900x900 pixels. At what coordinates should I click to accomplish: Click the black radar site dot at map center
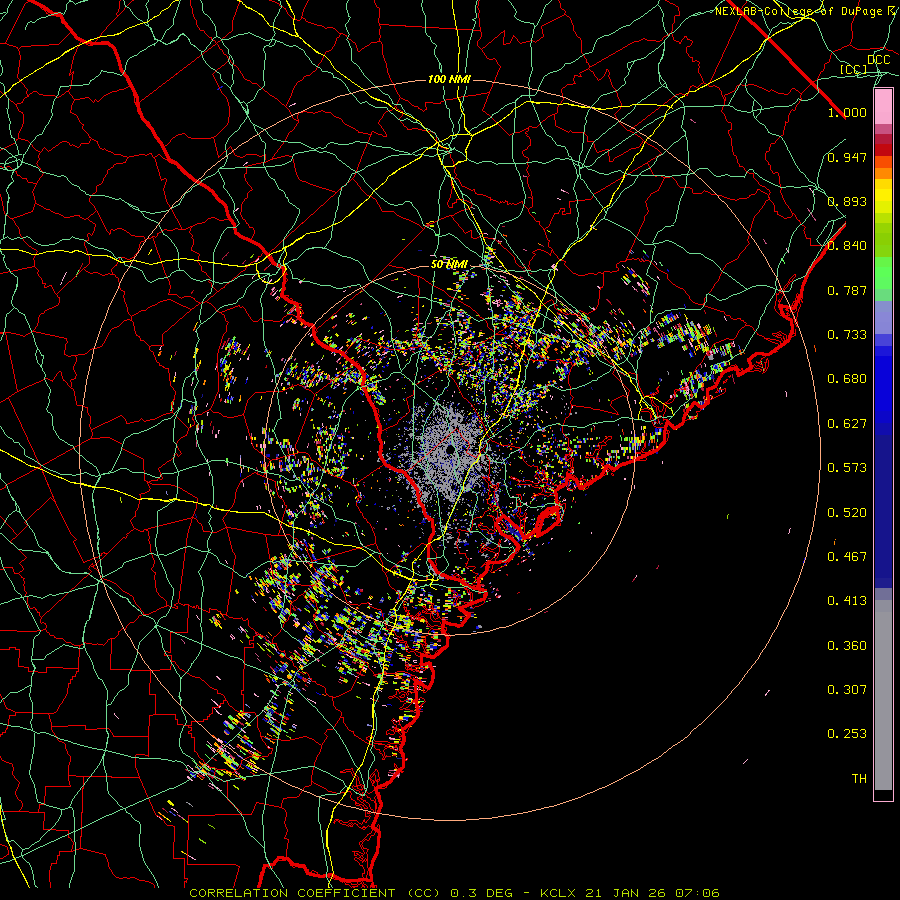click(451, 449)
